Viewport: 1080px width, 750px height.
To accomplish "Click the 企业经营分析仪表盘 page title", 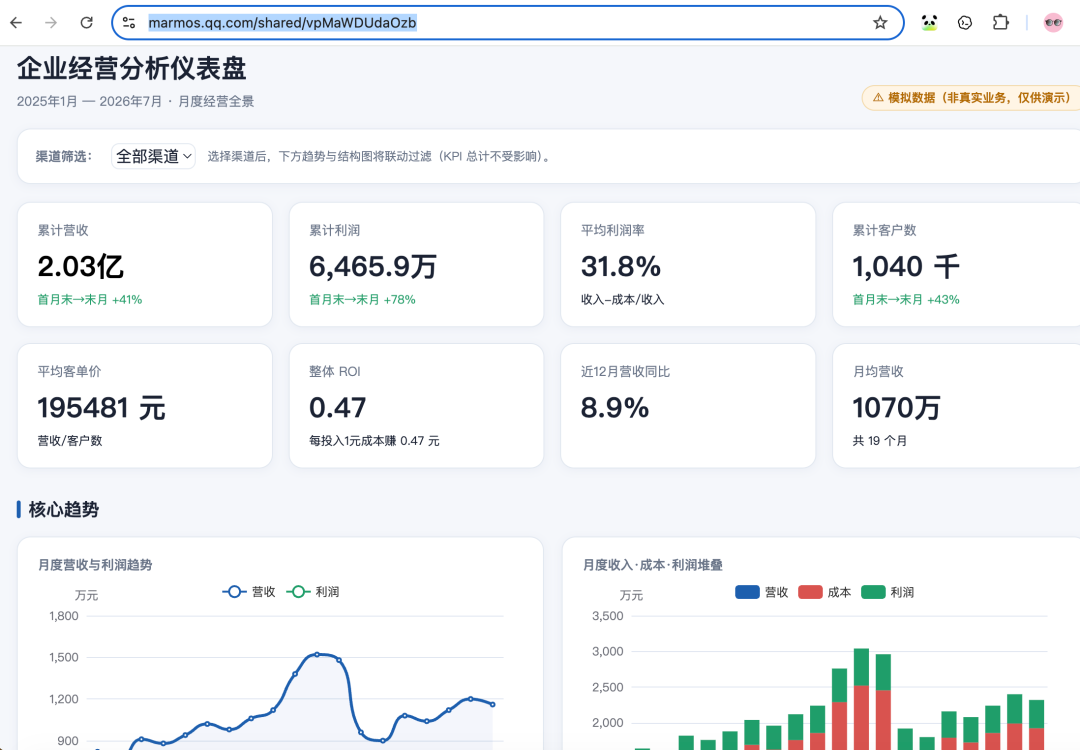I will tap(132, 68).
